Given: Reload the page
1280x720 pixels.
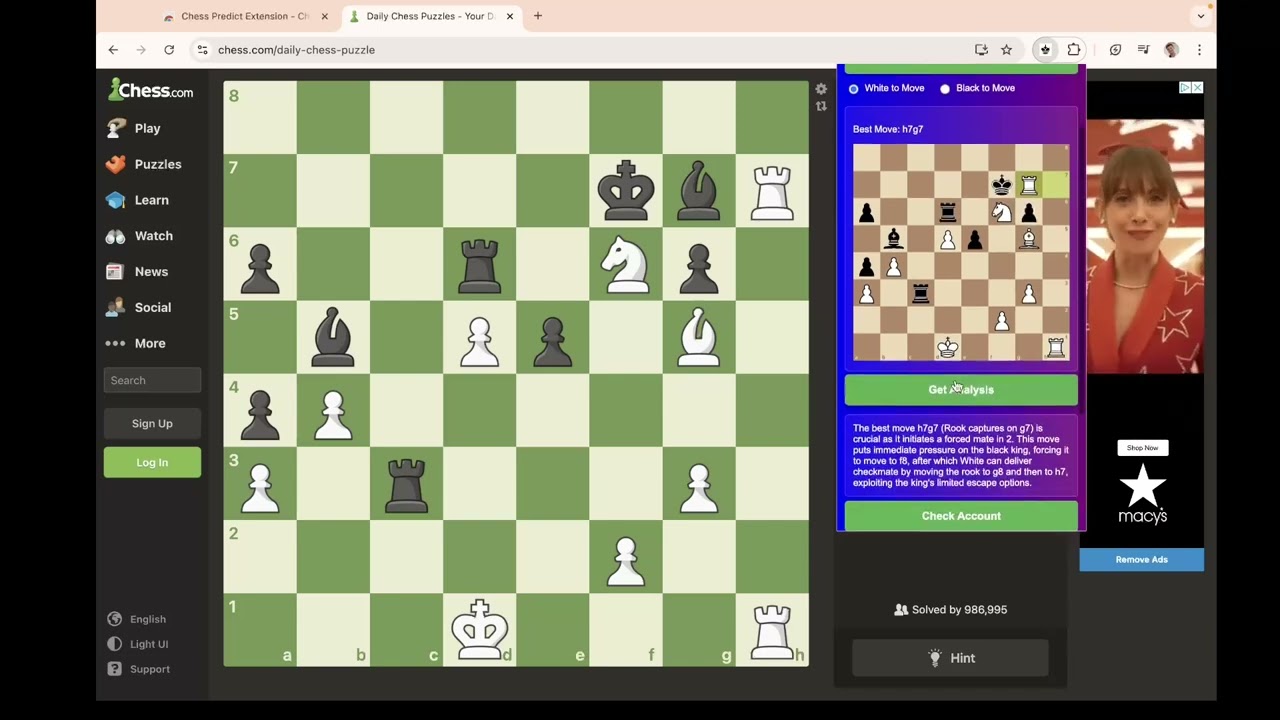Looking at the screenshot, I should pyautogui.click(x=169, y=50).
